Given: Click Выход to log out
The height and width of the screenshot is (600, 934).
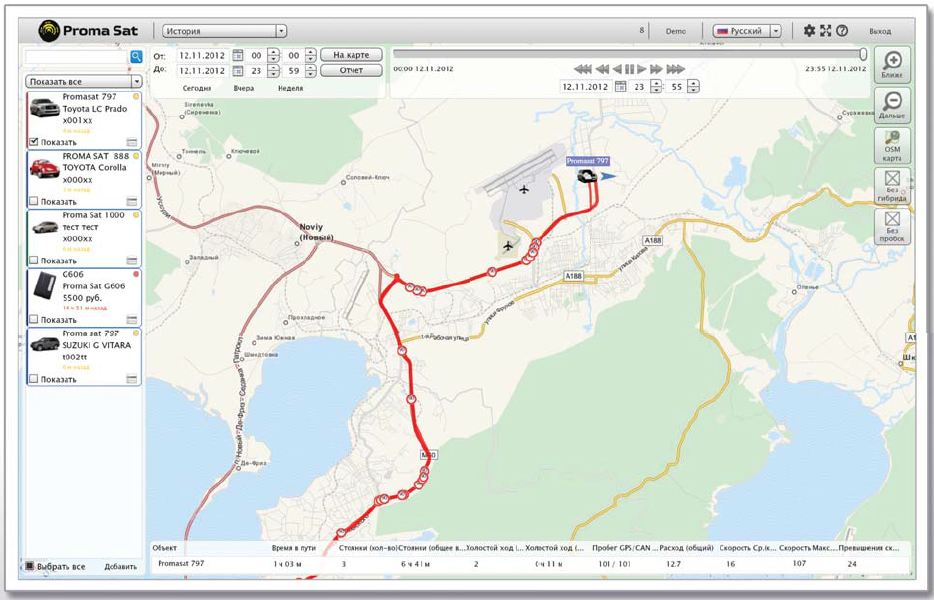Looking at the screenshot, I should click(x=880, y=31).
